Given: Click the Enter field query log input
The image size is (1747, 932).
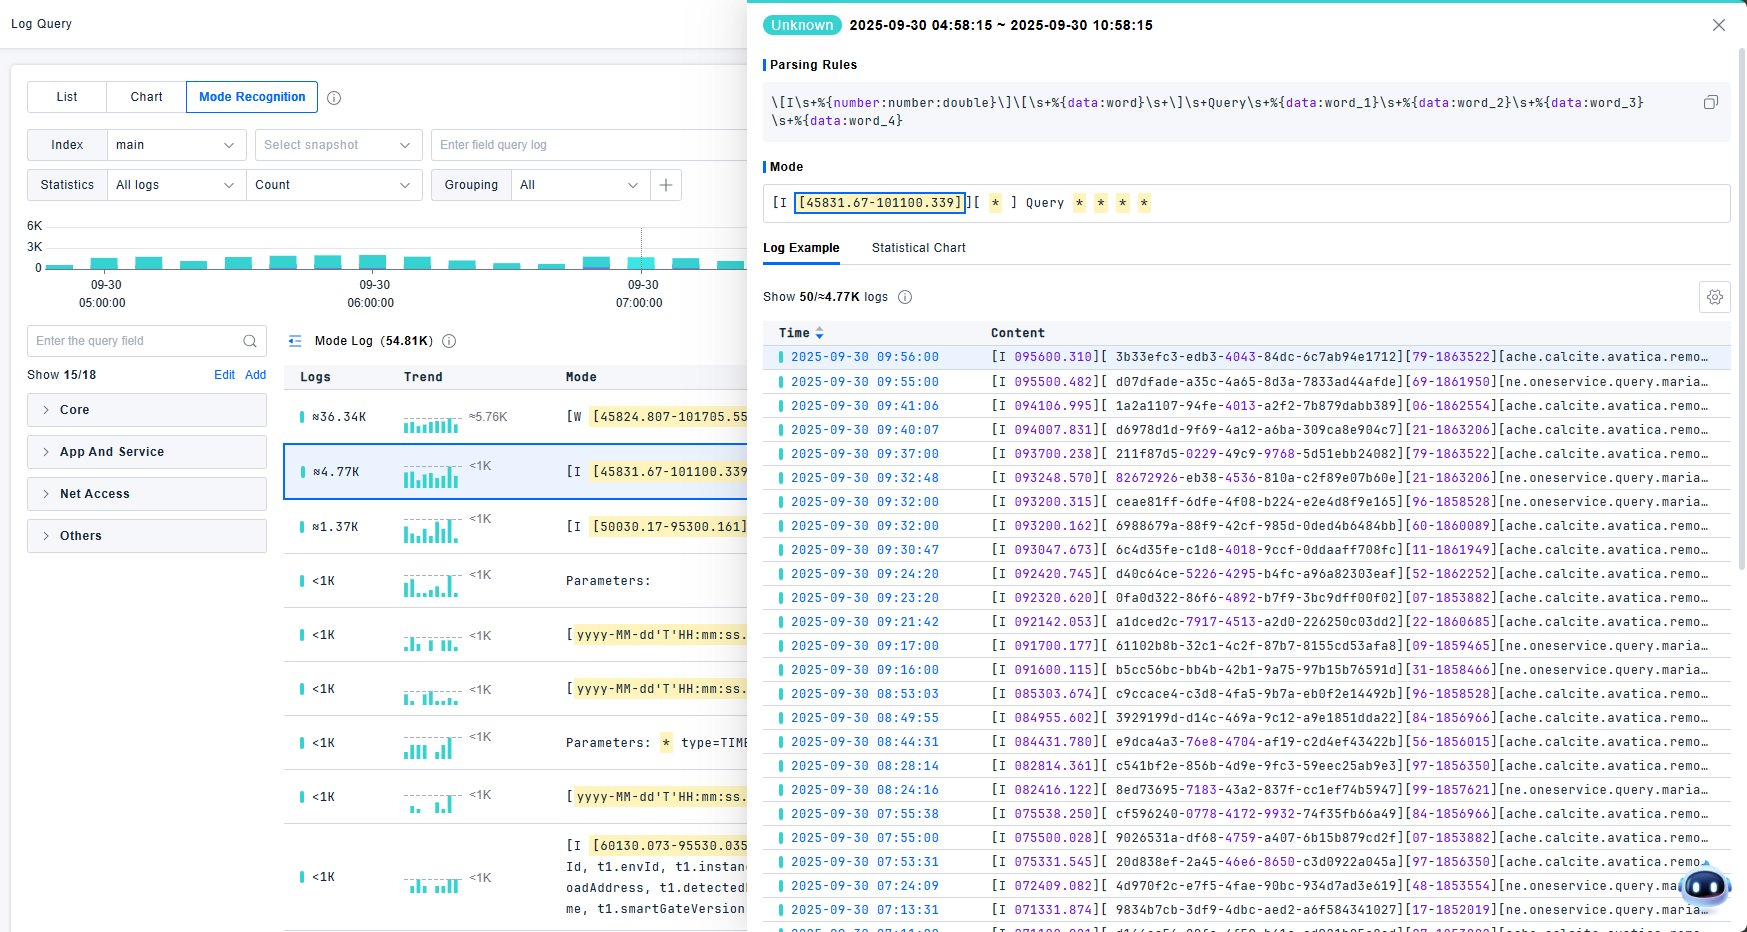Looking at the screenshot, I should pyautogui.click(x=590, y=145).
